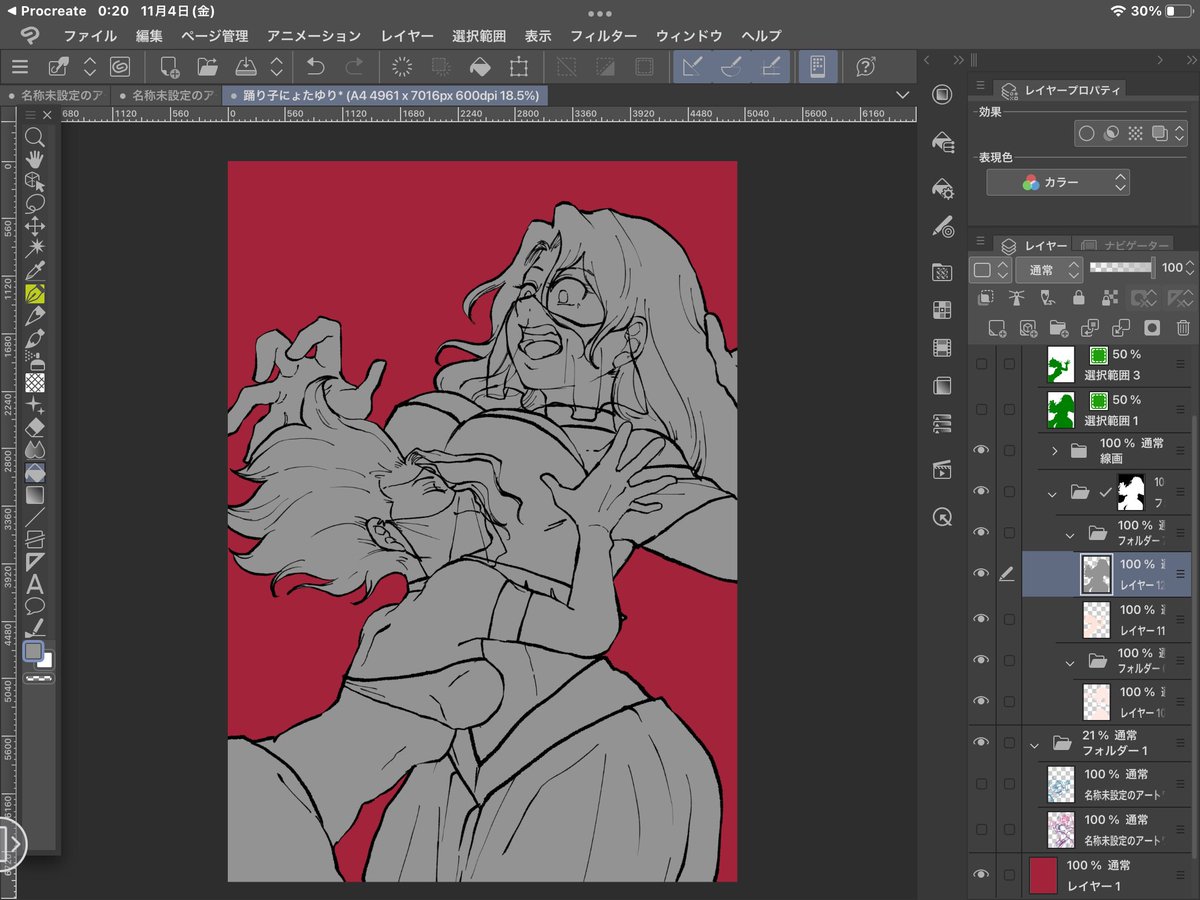
Task: Select the Text tool
Action: 35,585
